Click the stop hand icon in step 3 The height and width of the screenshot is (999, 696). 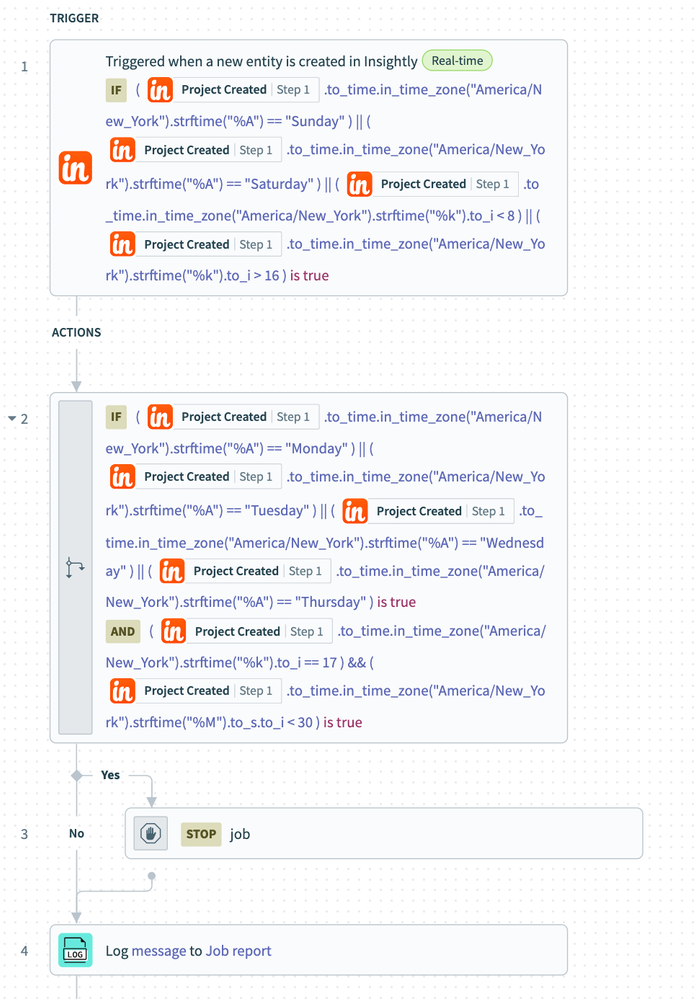pyautogui.click(x=151, y=833)
